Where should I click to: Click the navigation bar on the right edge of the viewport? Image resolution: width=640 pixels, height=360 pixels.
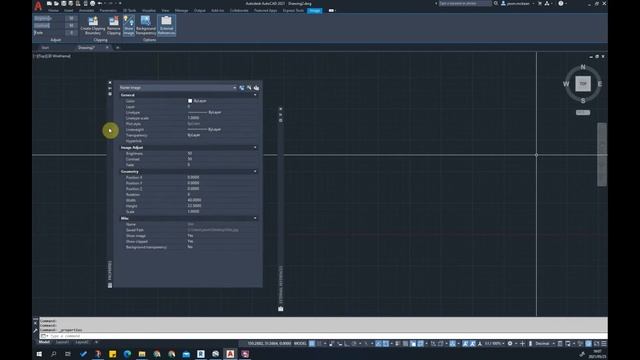(602, 154)
